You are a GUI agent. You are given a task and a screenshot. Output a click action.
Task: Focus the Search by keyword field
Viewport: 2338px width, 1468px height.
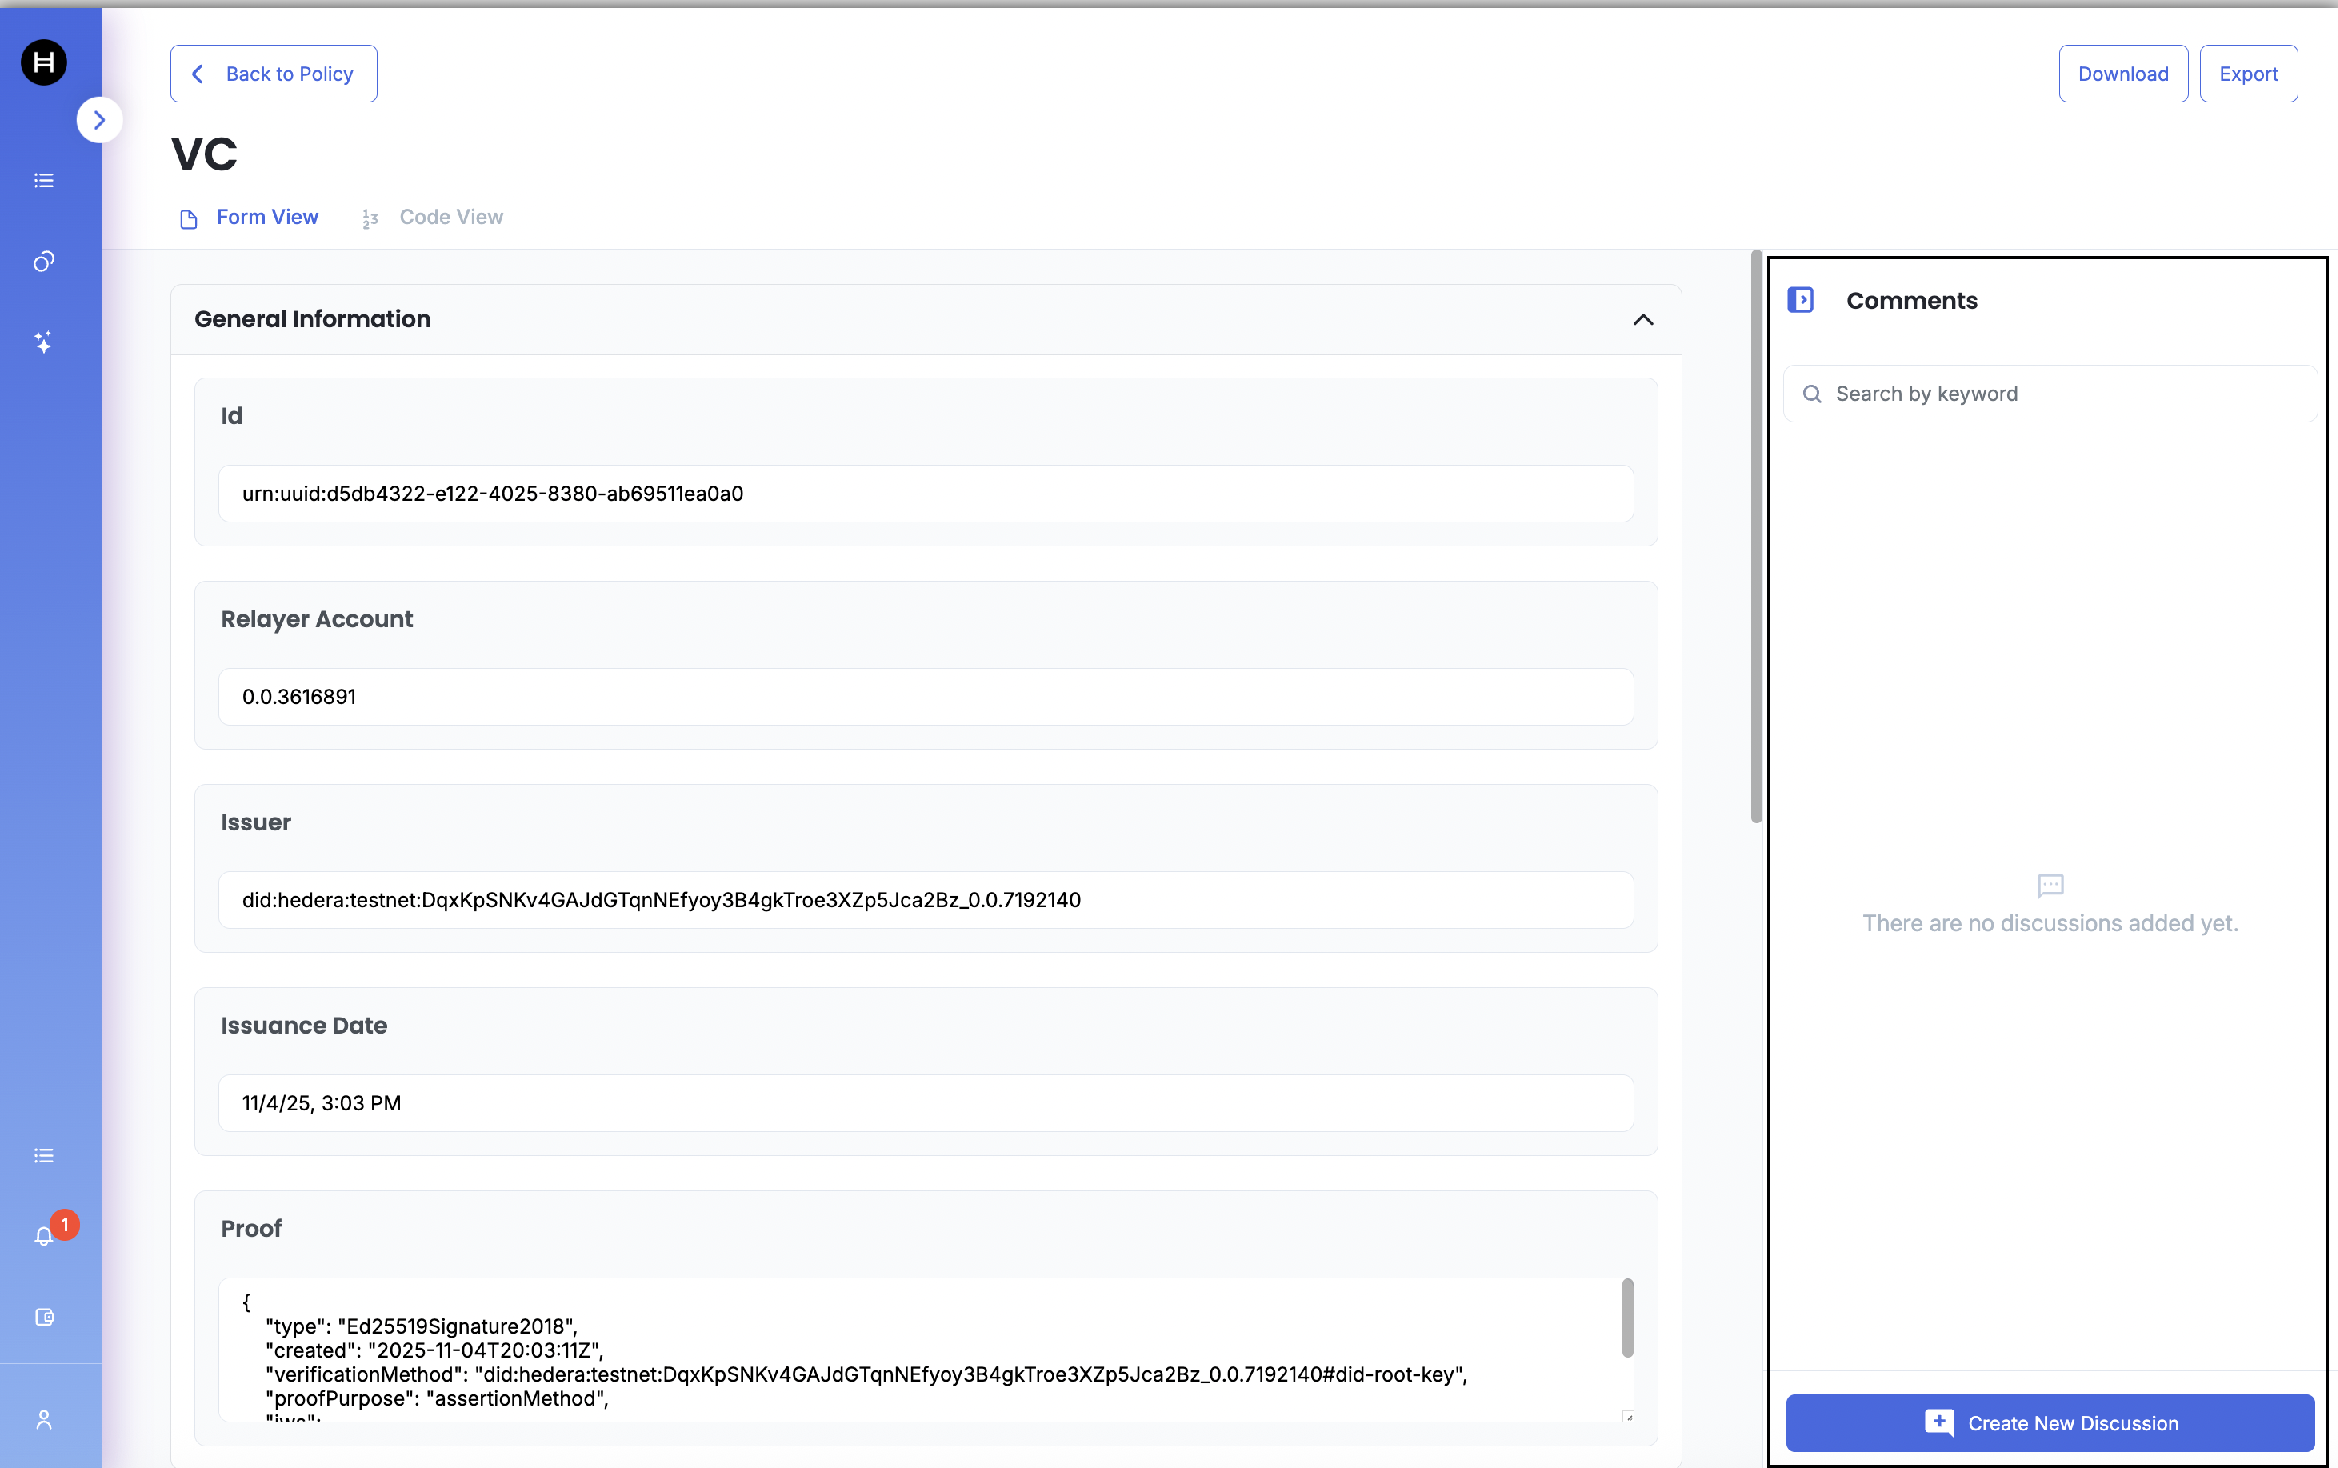[2050, 394]
